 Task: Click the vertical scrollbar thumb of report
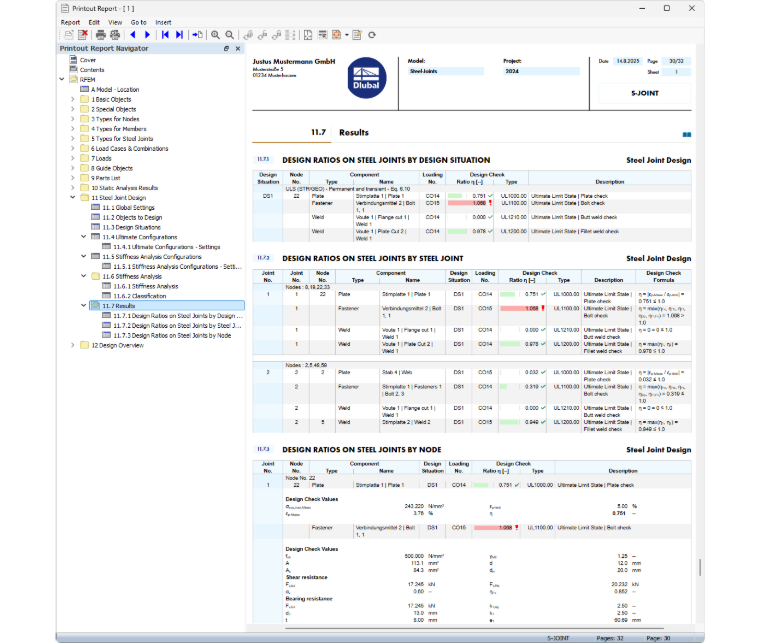click(x=700, y=567)
